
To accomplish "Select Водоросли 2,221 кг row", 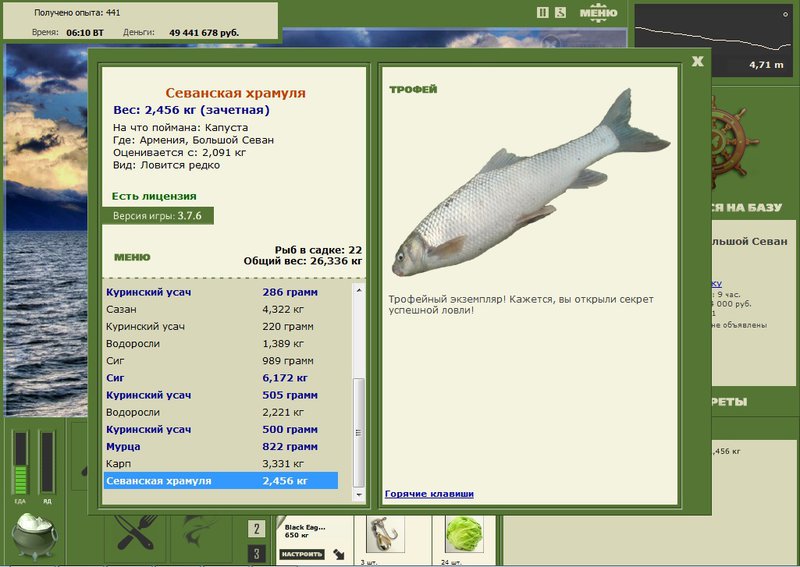I will coord(220,412).
